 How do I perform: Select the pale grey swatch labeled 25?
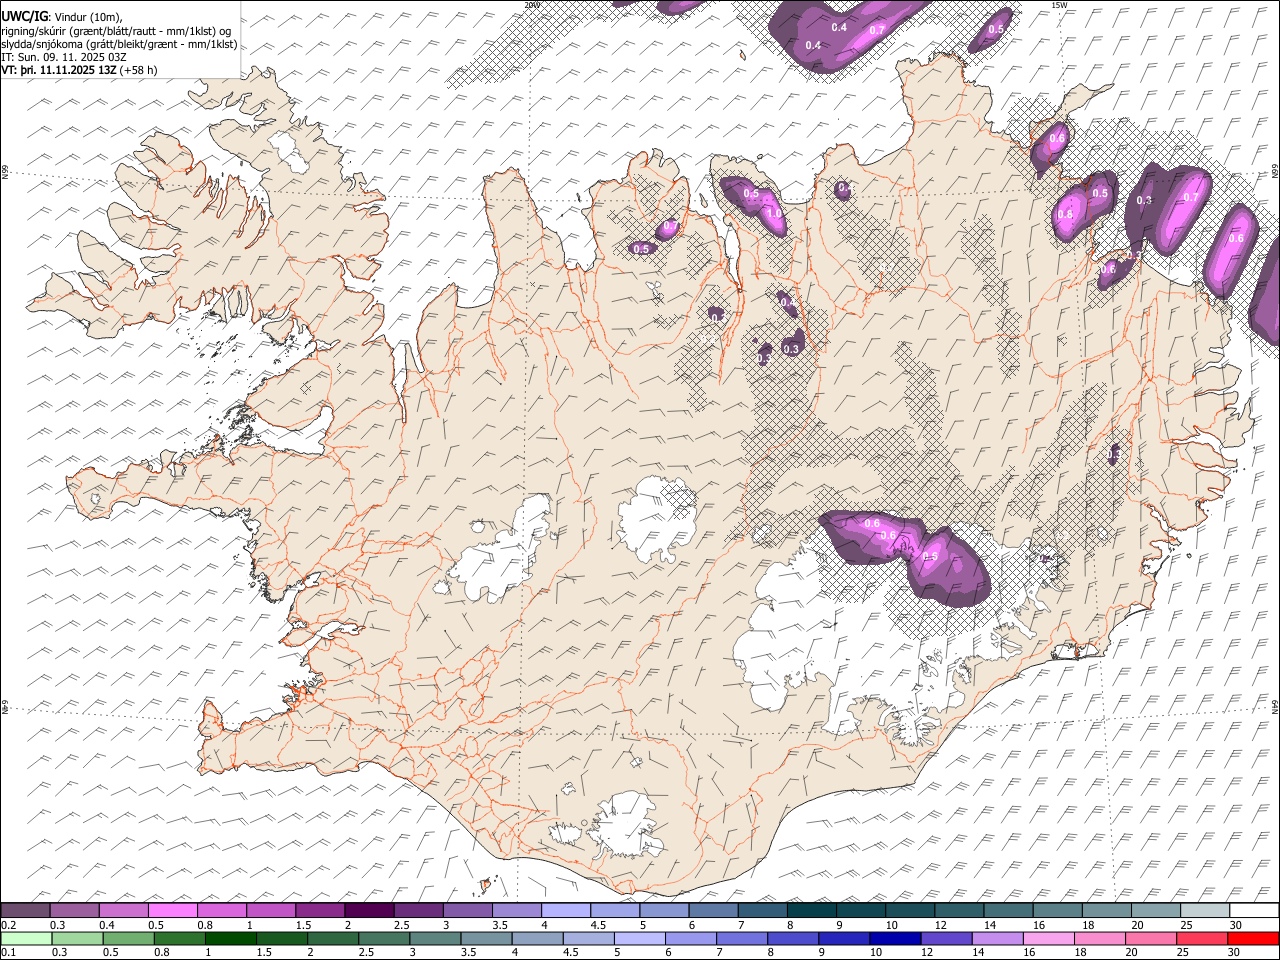tap(1205, 910)
